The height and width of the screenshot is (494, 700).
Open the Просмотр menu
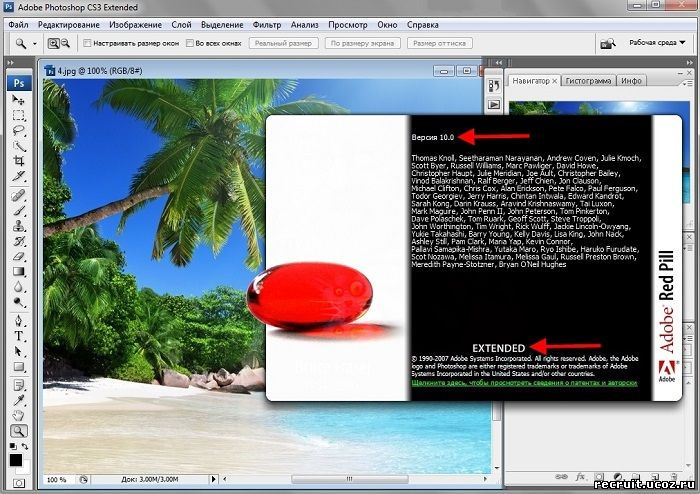pos(348,25)
